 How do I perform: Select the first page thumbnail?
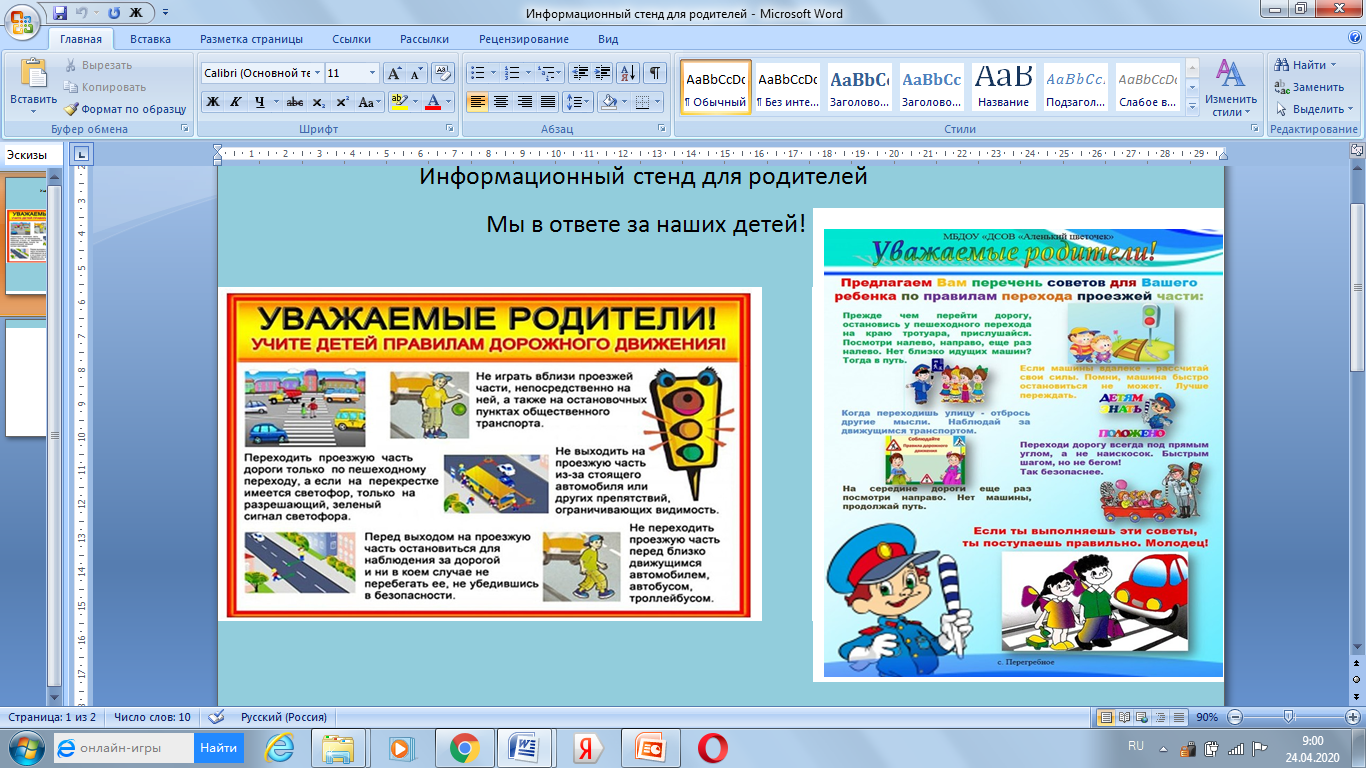pyautogui.click(x=27, y=237)
